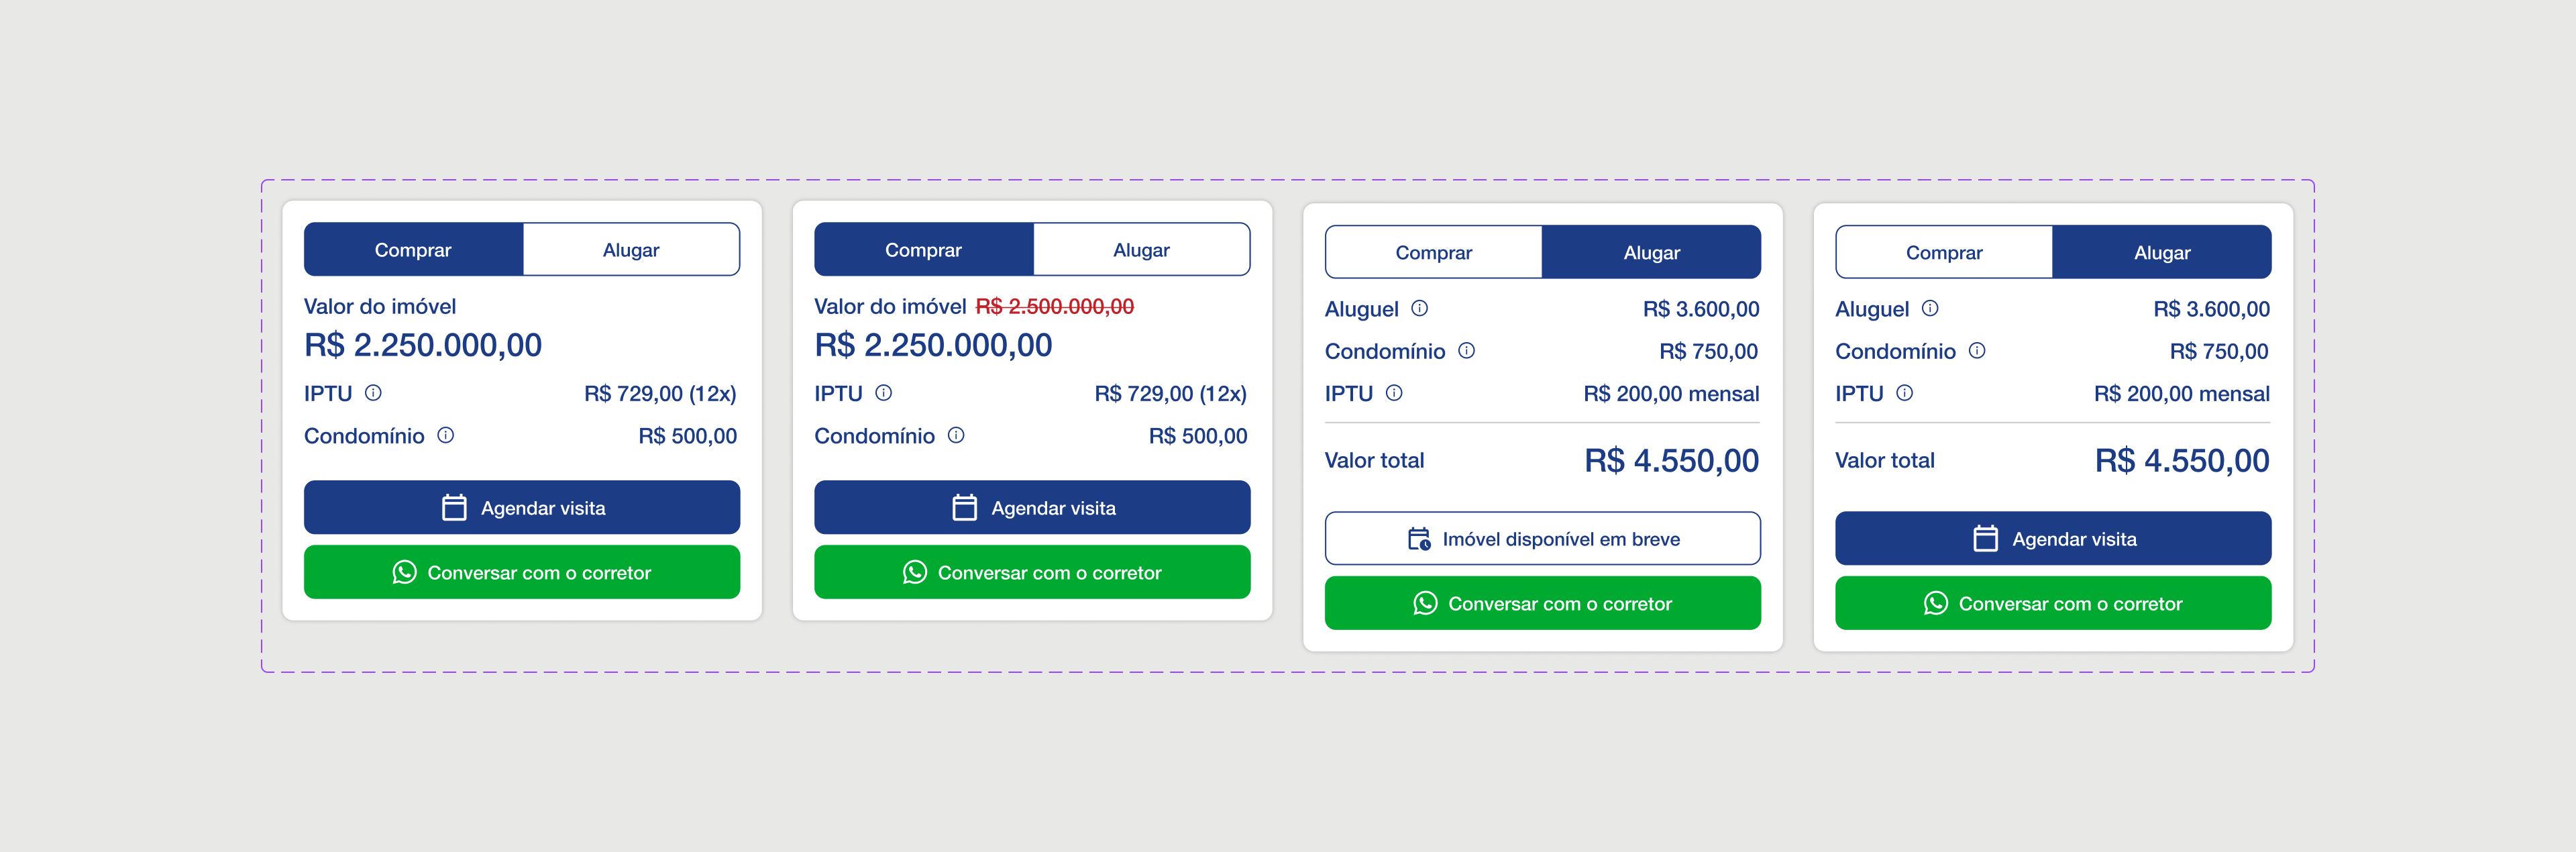The height and width of the screenshot is (852, 2576).
Task: Click the calendar-clock icon on "Imóvel disponível em breve"
Action: click(x=1418, y=539)
